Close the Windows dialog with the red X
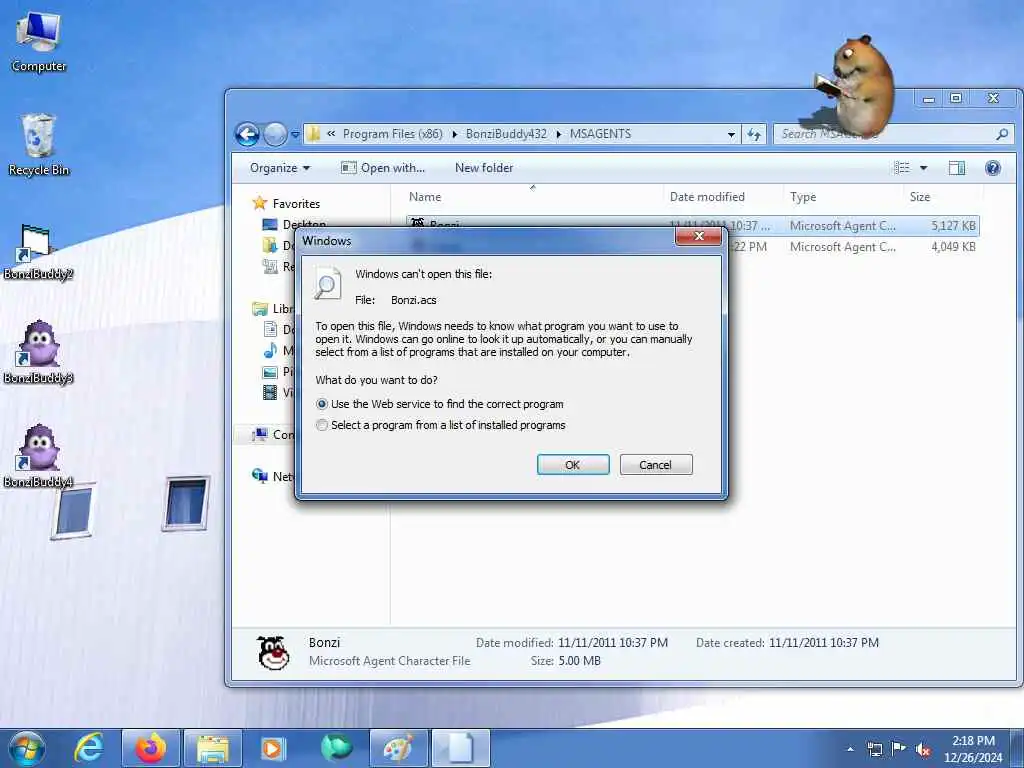Viewport: 1024px width, 768px height. click(698, 236)
